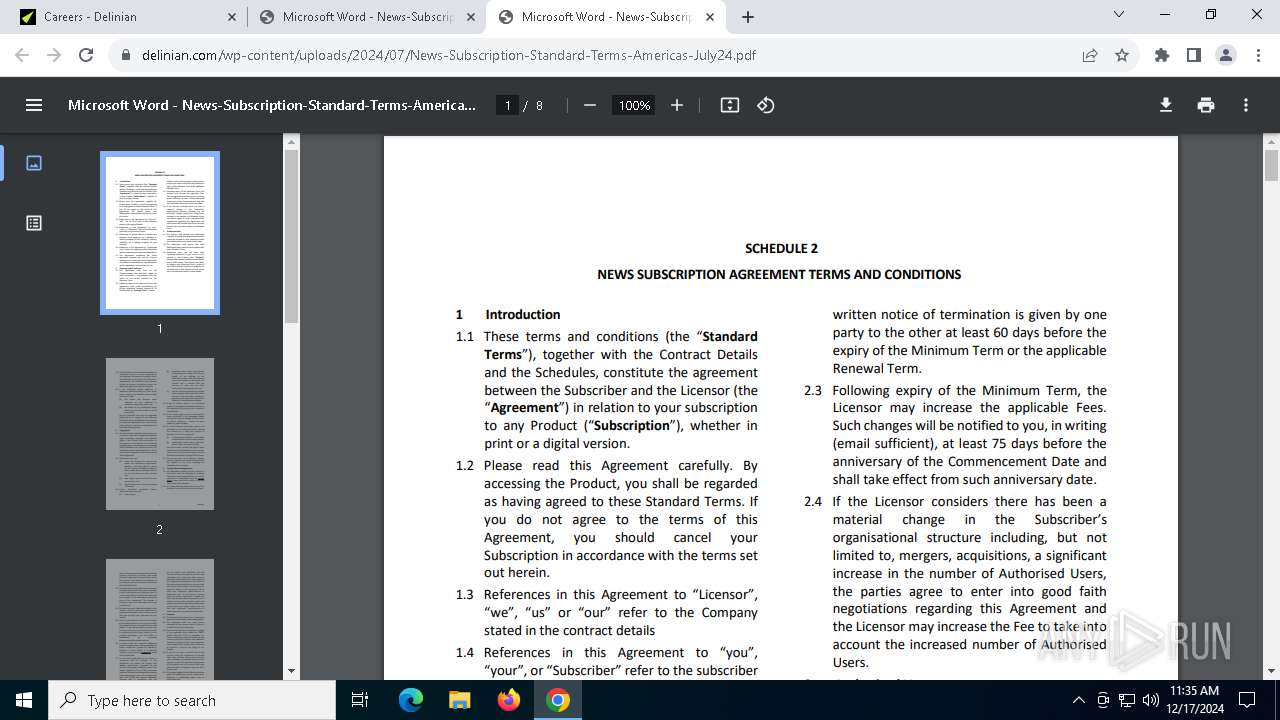Close the middle Microsoft Word tab
This screenshot has height=720, width=1280.
pos(471,17)
